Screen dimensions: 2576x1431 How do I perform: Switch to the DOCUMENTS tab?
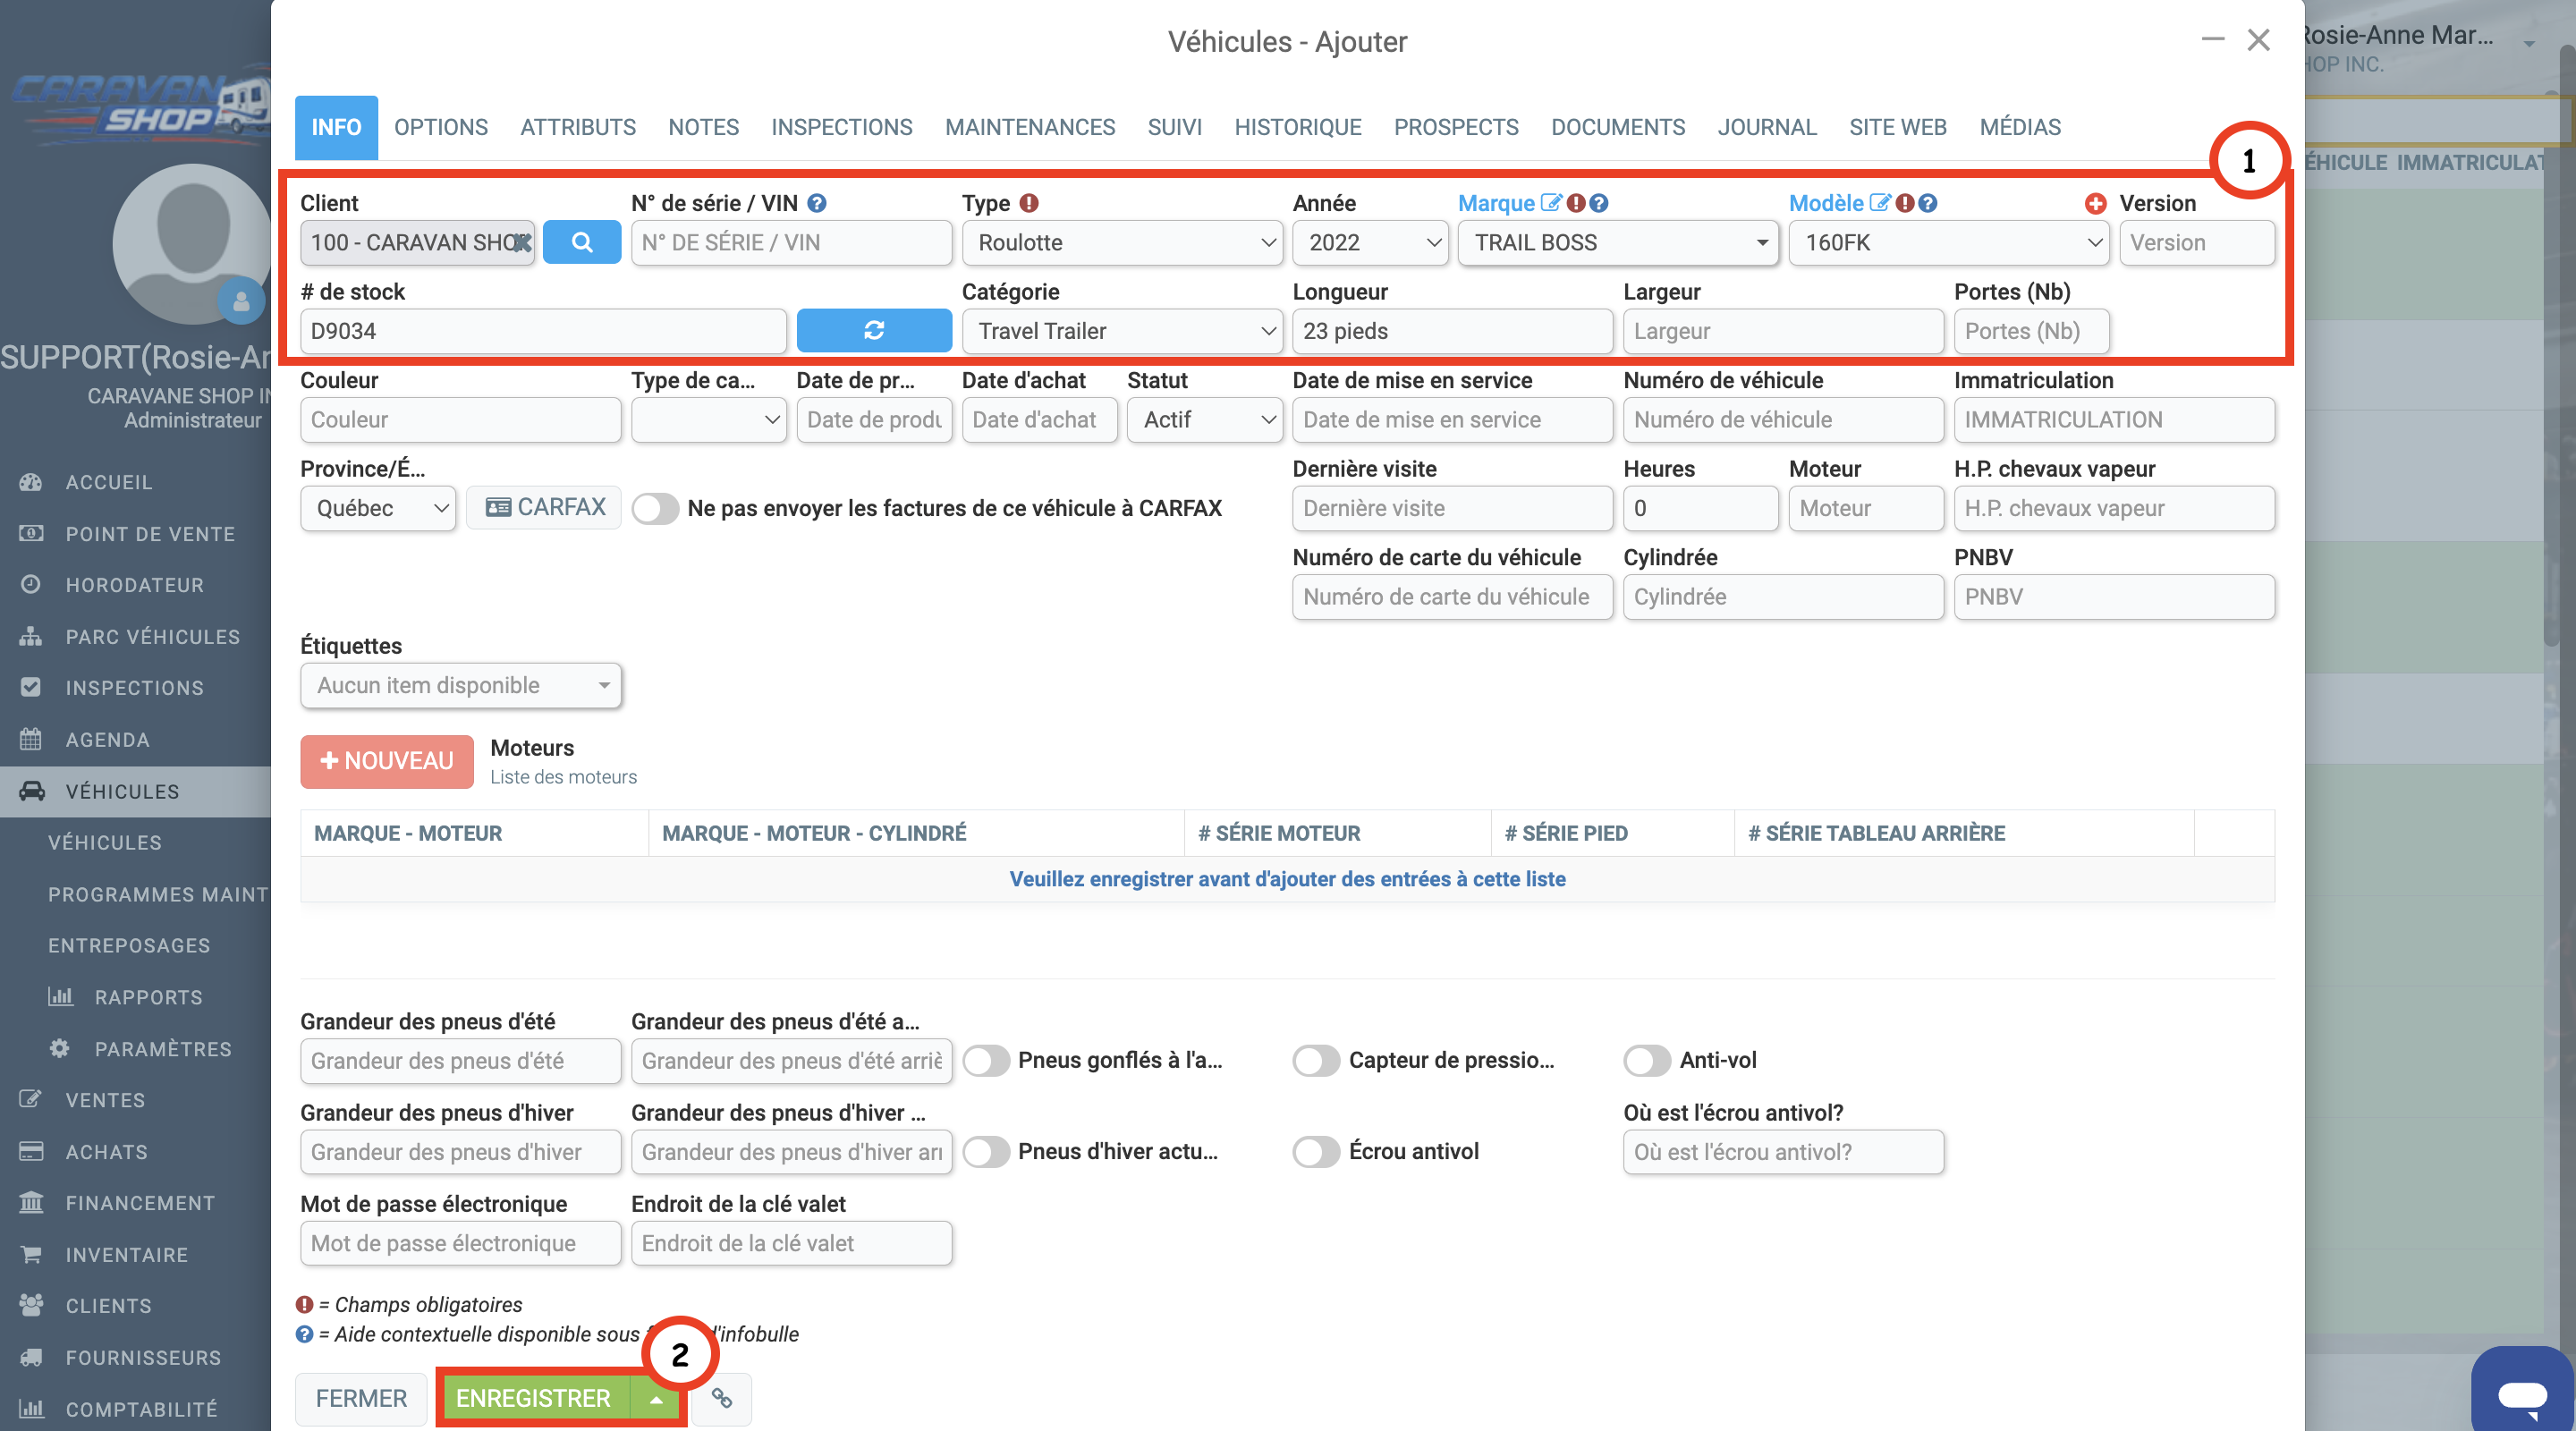(1618, 127)
